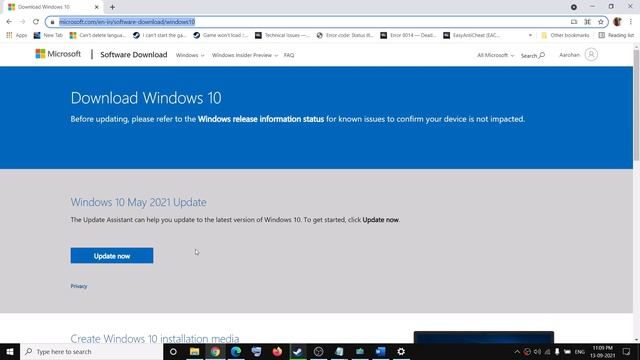Click the ENG language indicator
Viewport: 640px width, 360px height.
[x=580, y=352]
